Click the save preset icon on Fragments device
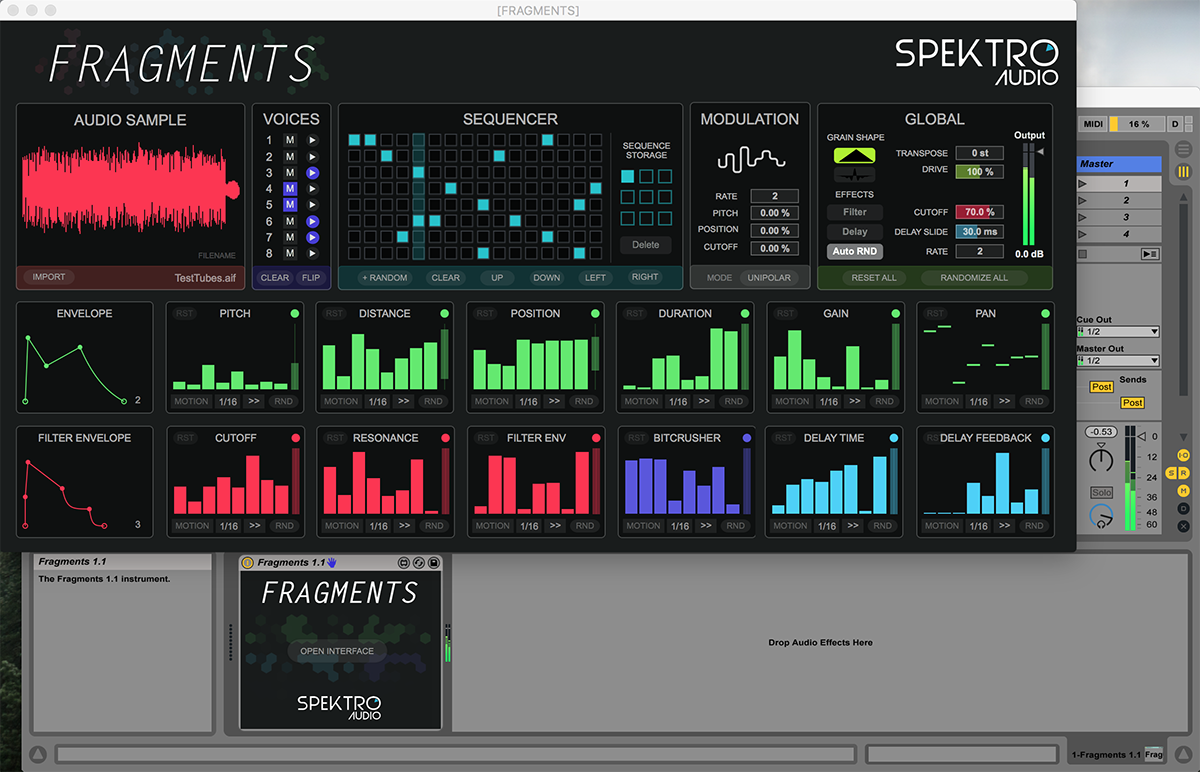The image size is (1200, 772). pyautogui.click(x=434, y=563)
